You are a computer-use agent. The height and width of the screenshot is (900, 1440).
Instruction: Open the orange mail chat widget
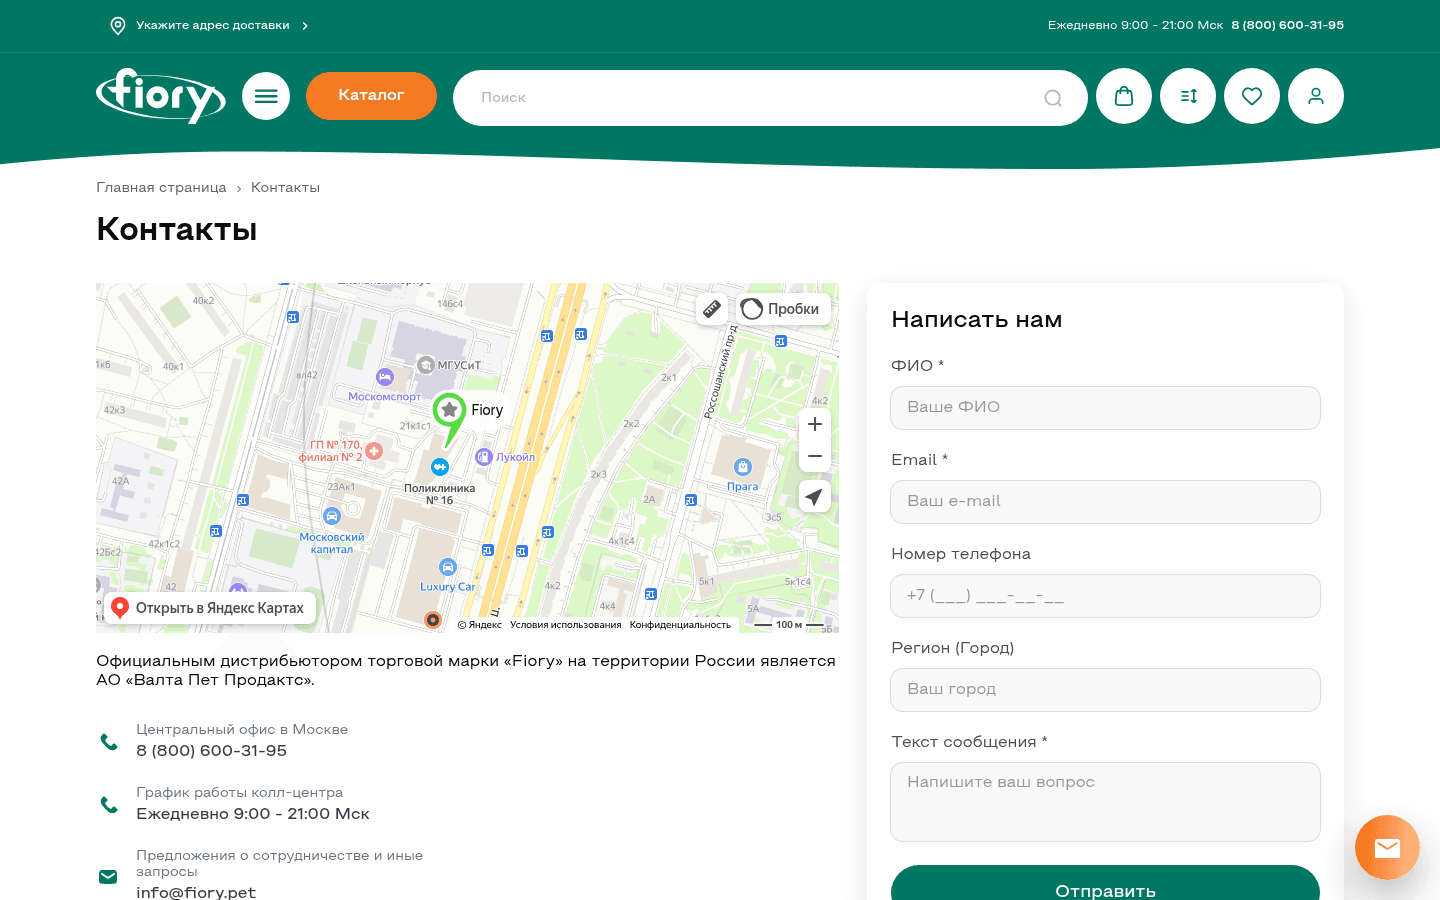[x=1387, y=848]
